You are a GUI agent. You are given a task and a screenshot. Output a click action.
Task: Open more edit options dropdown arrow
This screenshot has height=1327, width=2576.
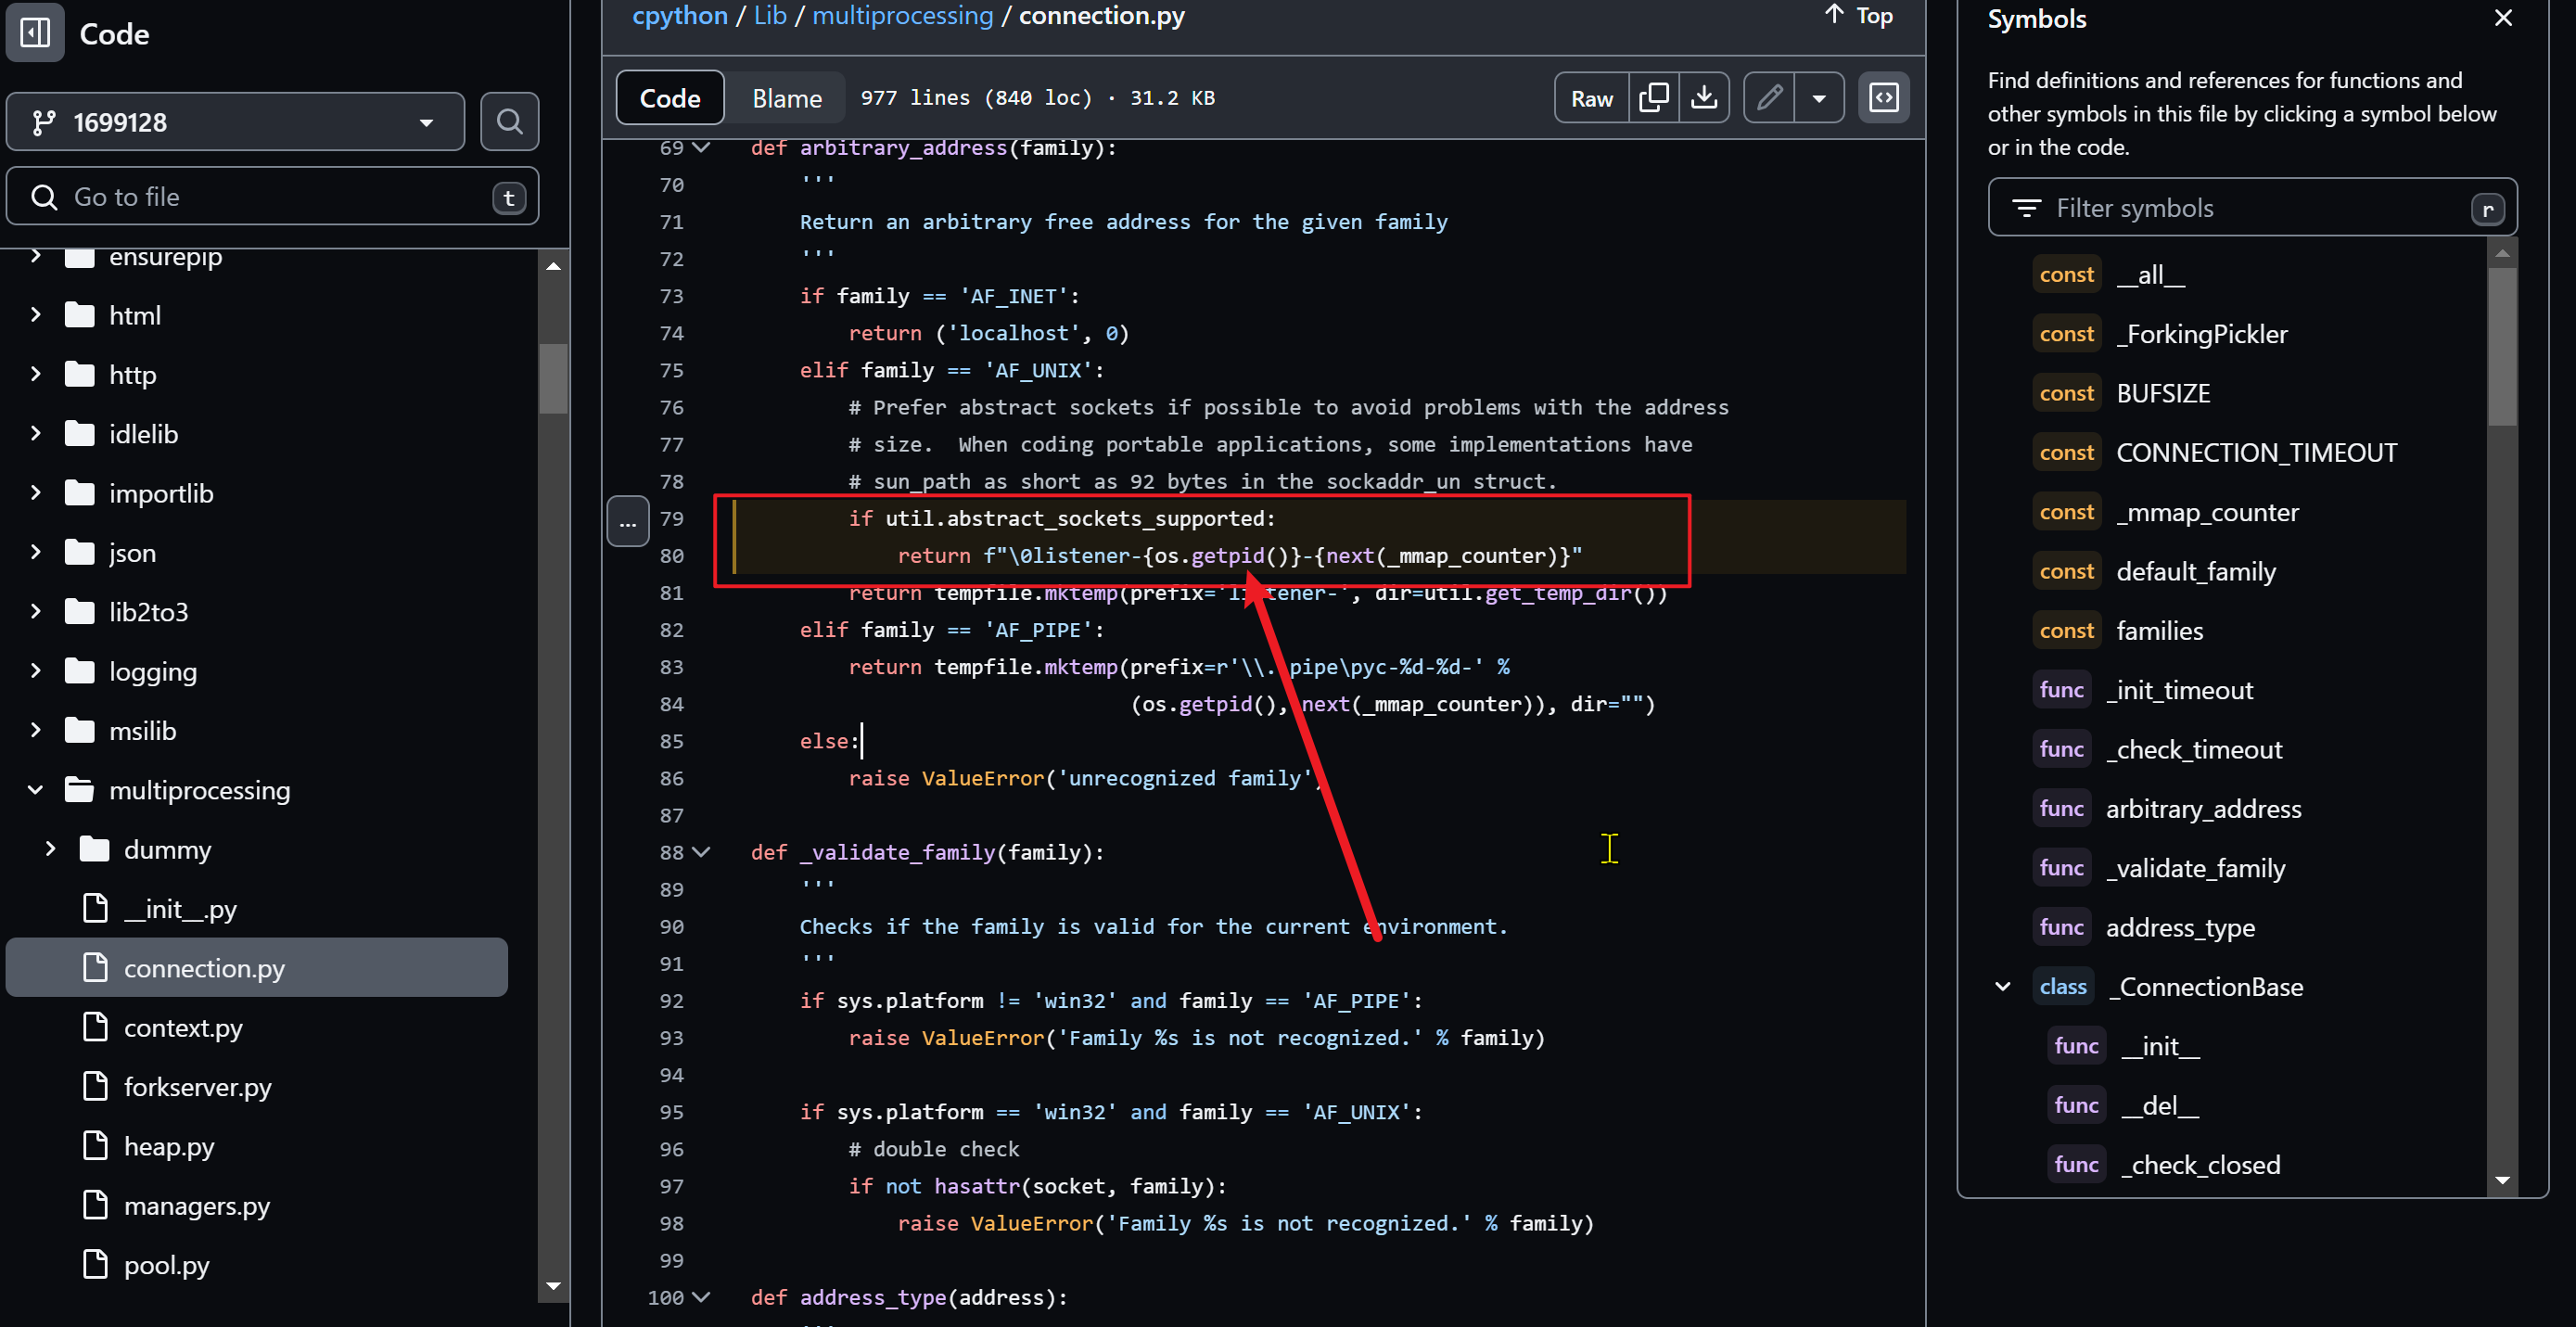tap(1819, 97)
